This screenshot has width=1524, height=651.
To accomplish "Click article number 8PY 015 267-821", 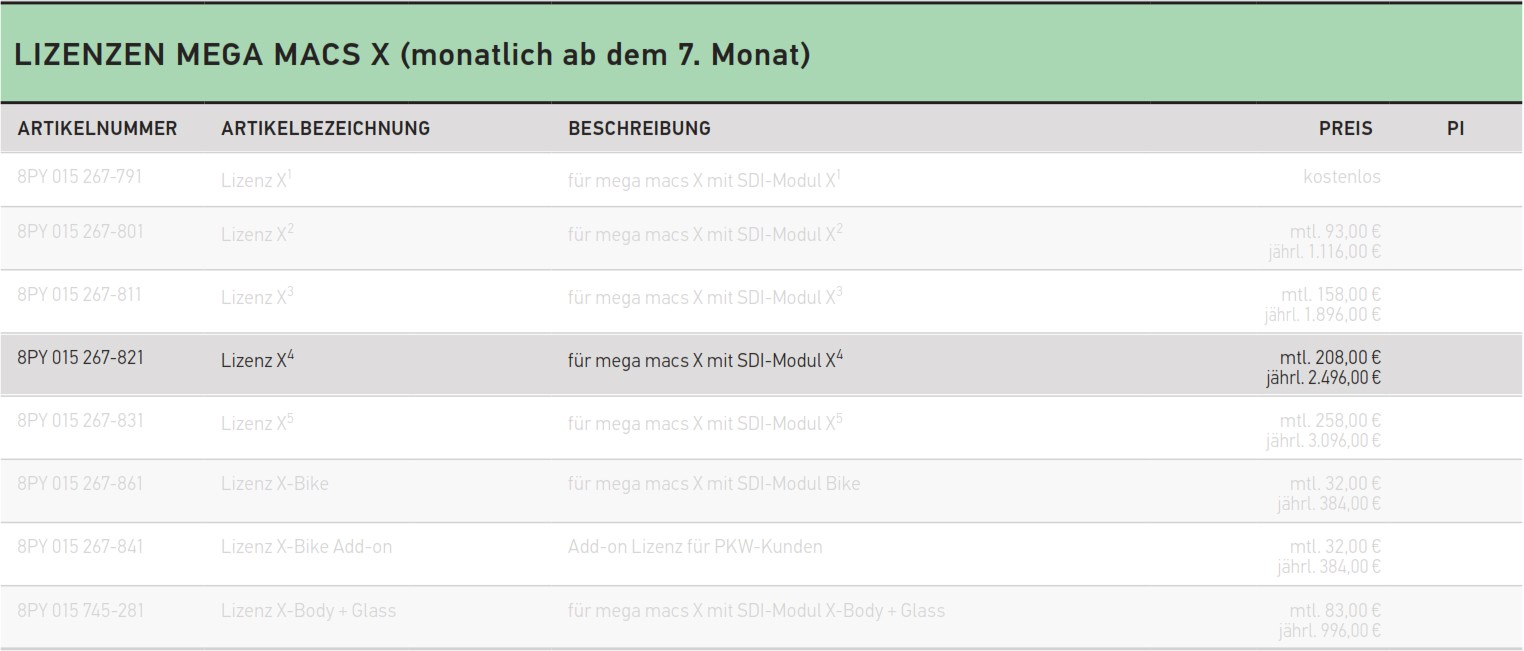I will [80, 357].
